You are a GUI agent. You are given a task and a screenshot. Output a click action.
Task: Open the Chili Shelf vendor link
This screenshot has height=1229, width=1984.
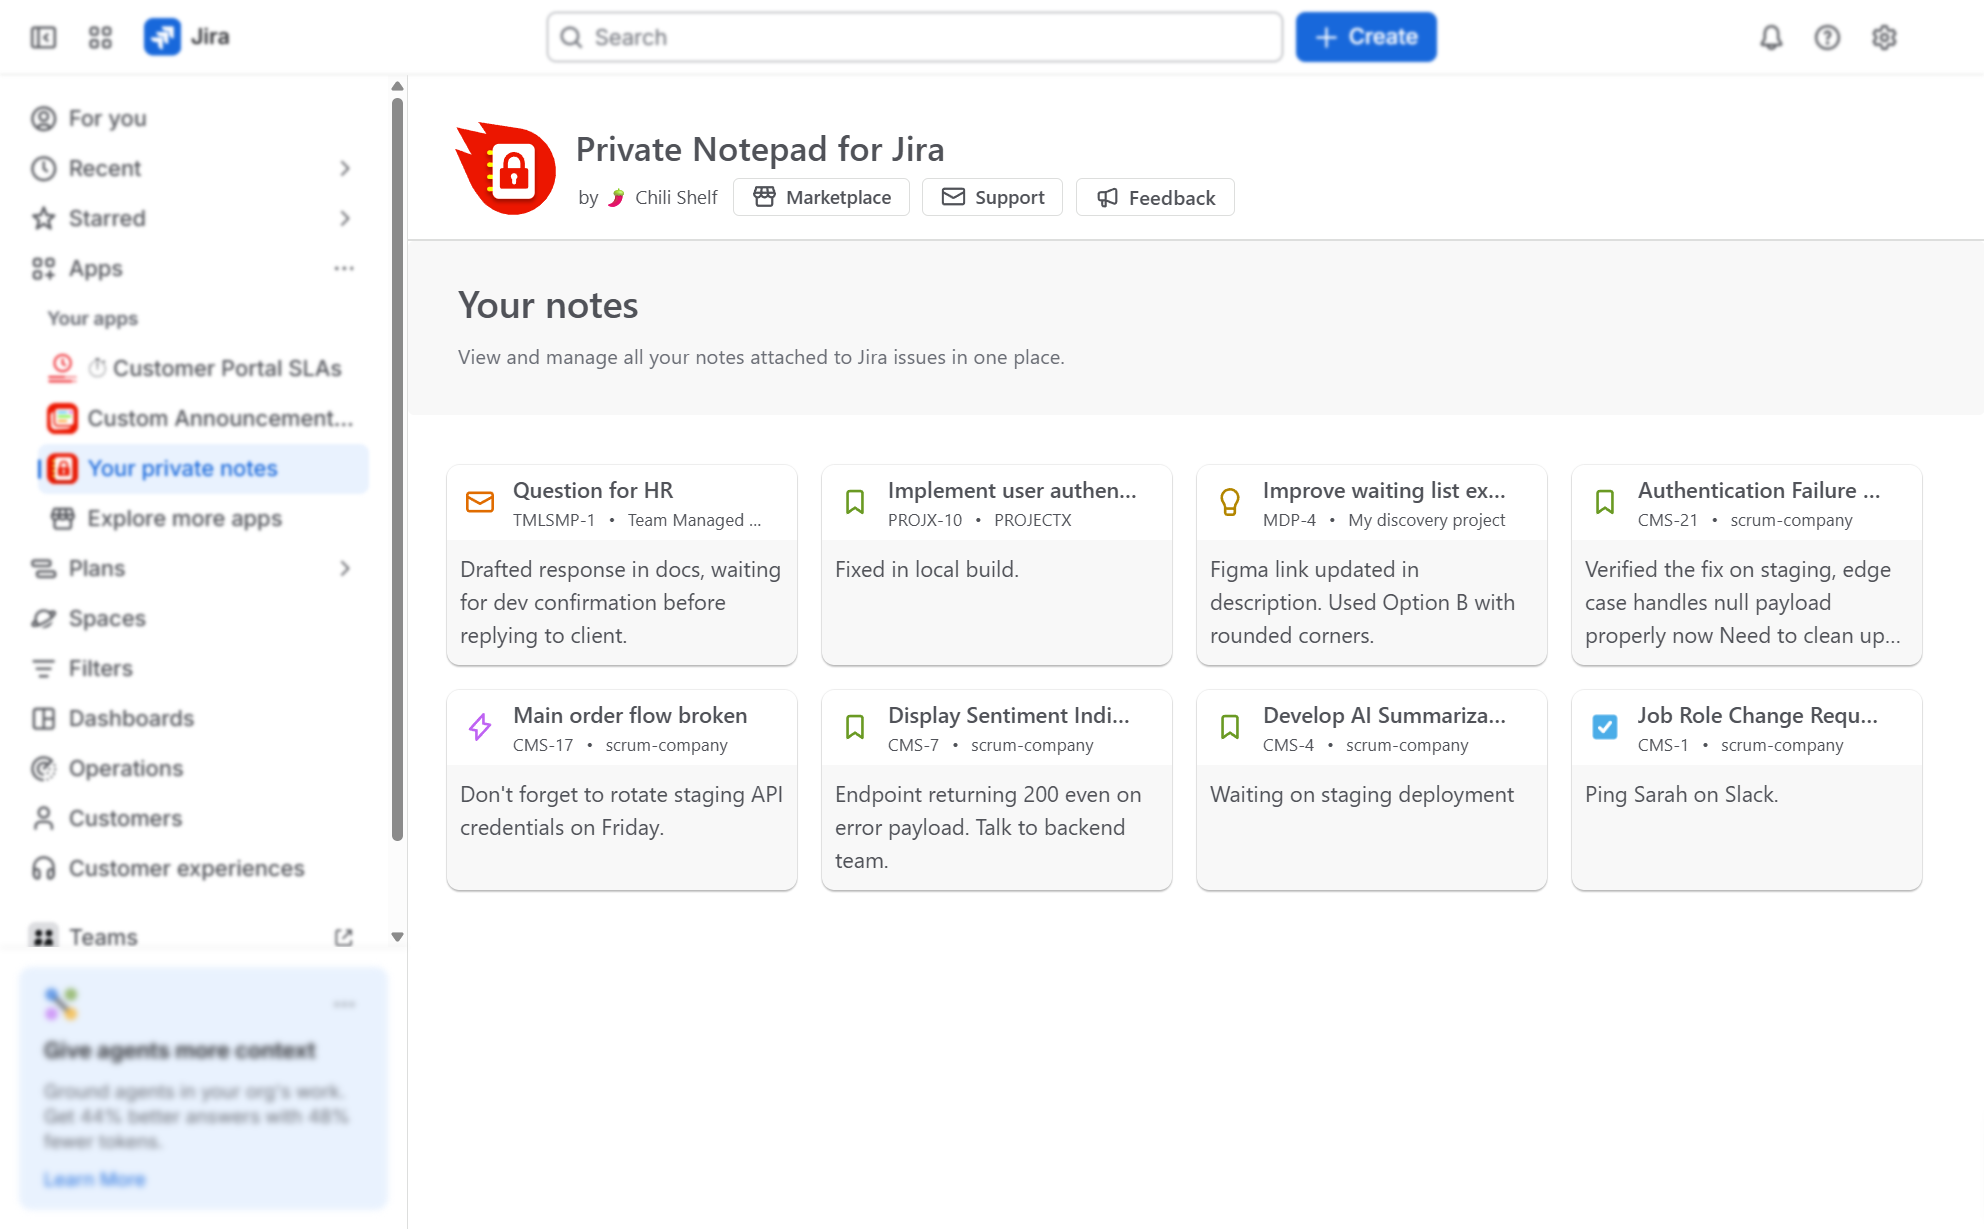tap(676, 197)
